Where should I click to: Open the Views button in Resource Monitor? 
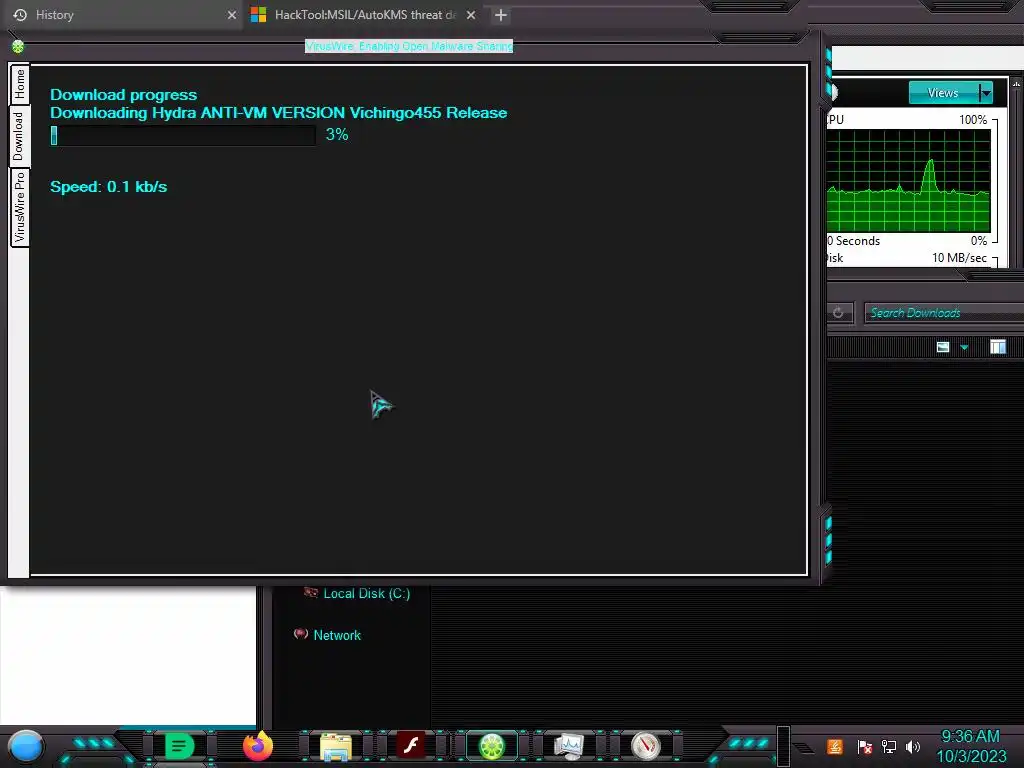click(x=943, y=93)
